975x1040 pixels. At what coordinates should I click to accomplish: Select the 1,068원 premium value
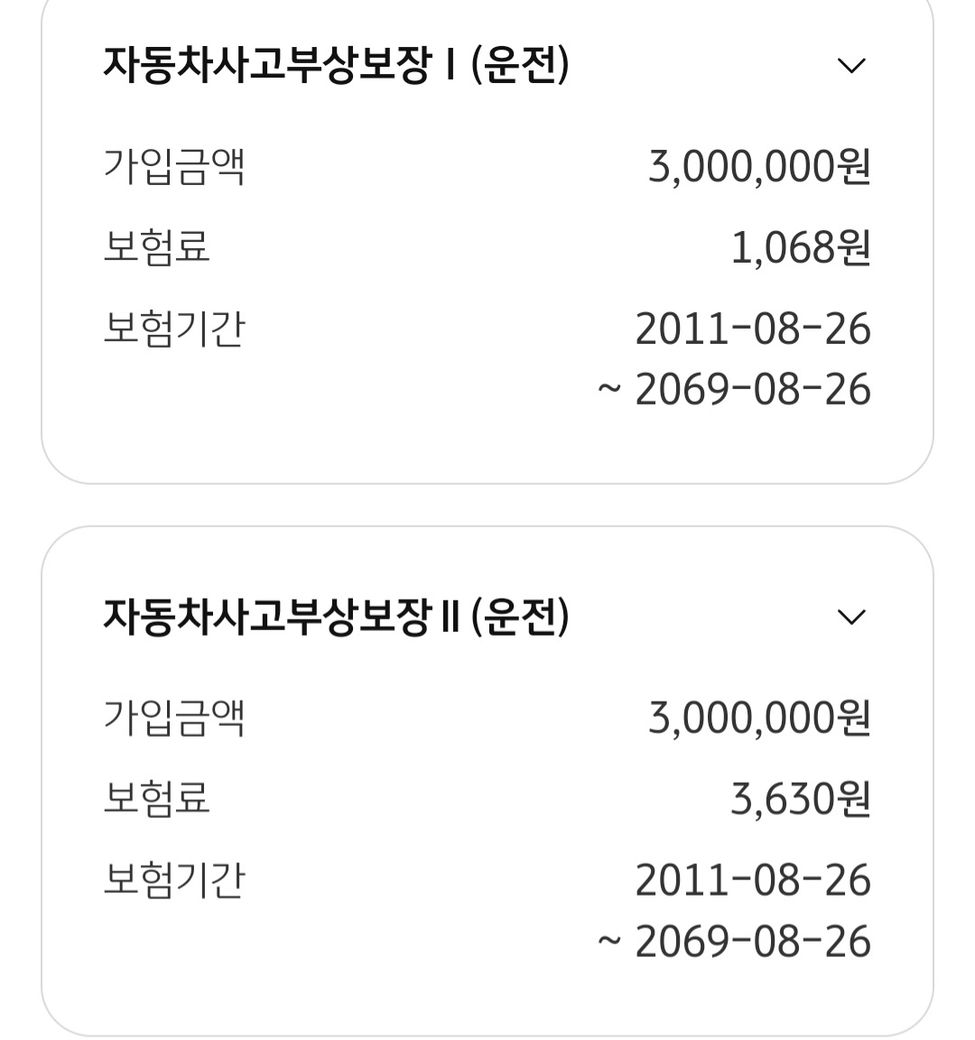point(800,248)
